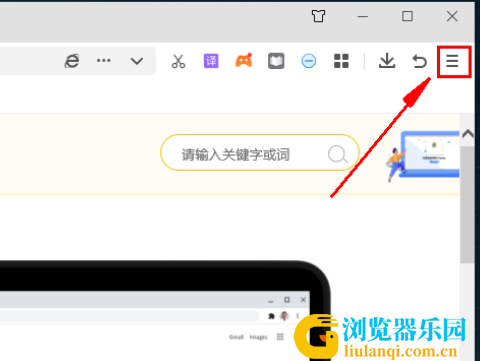Image resolution: width=480 pixels, height=361 pixels.
Task: Click the keyword search input field
Action: [x=260, y=153]
